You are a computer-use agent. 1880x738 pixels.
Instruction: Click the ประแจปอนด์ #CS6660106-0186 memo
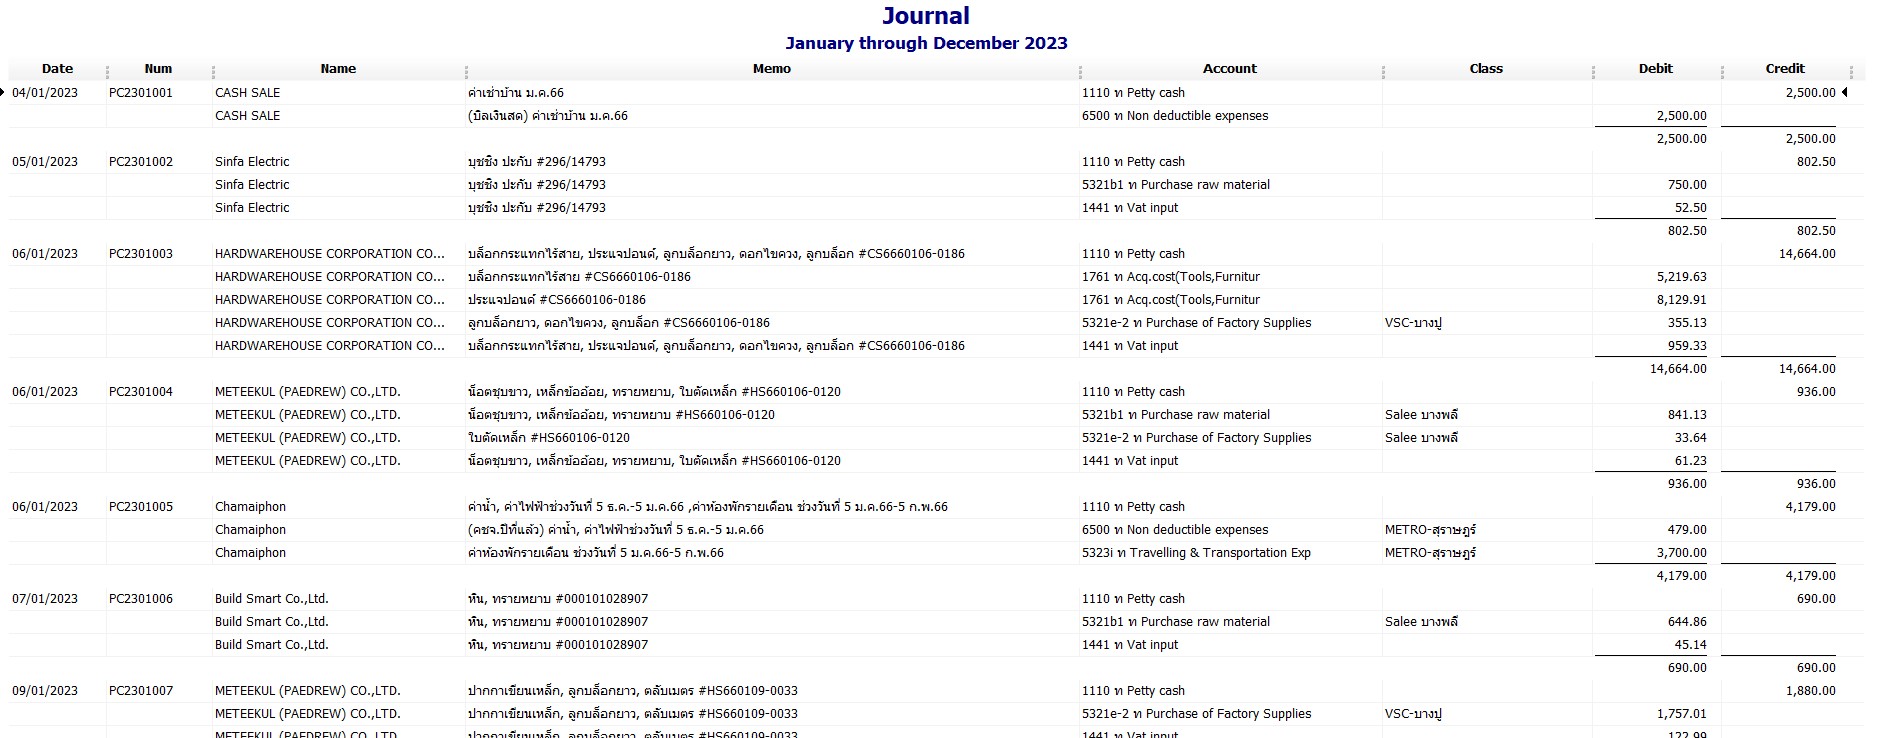coord(557,300)
